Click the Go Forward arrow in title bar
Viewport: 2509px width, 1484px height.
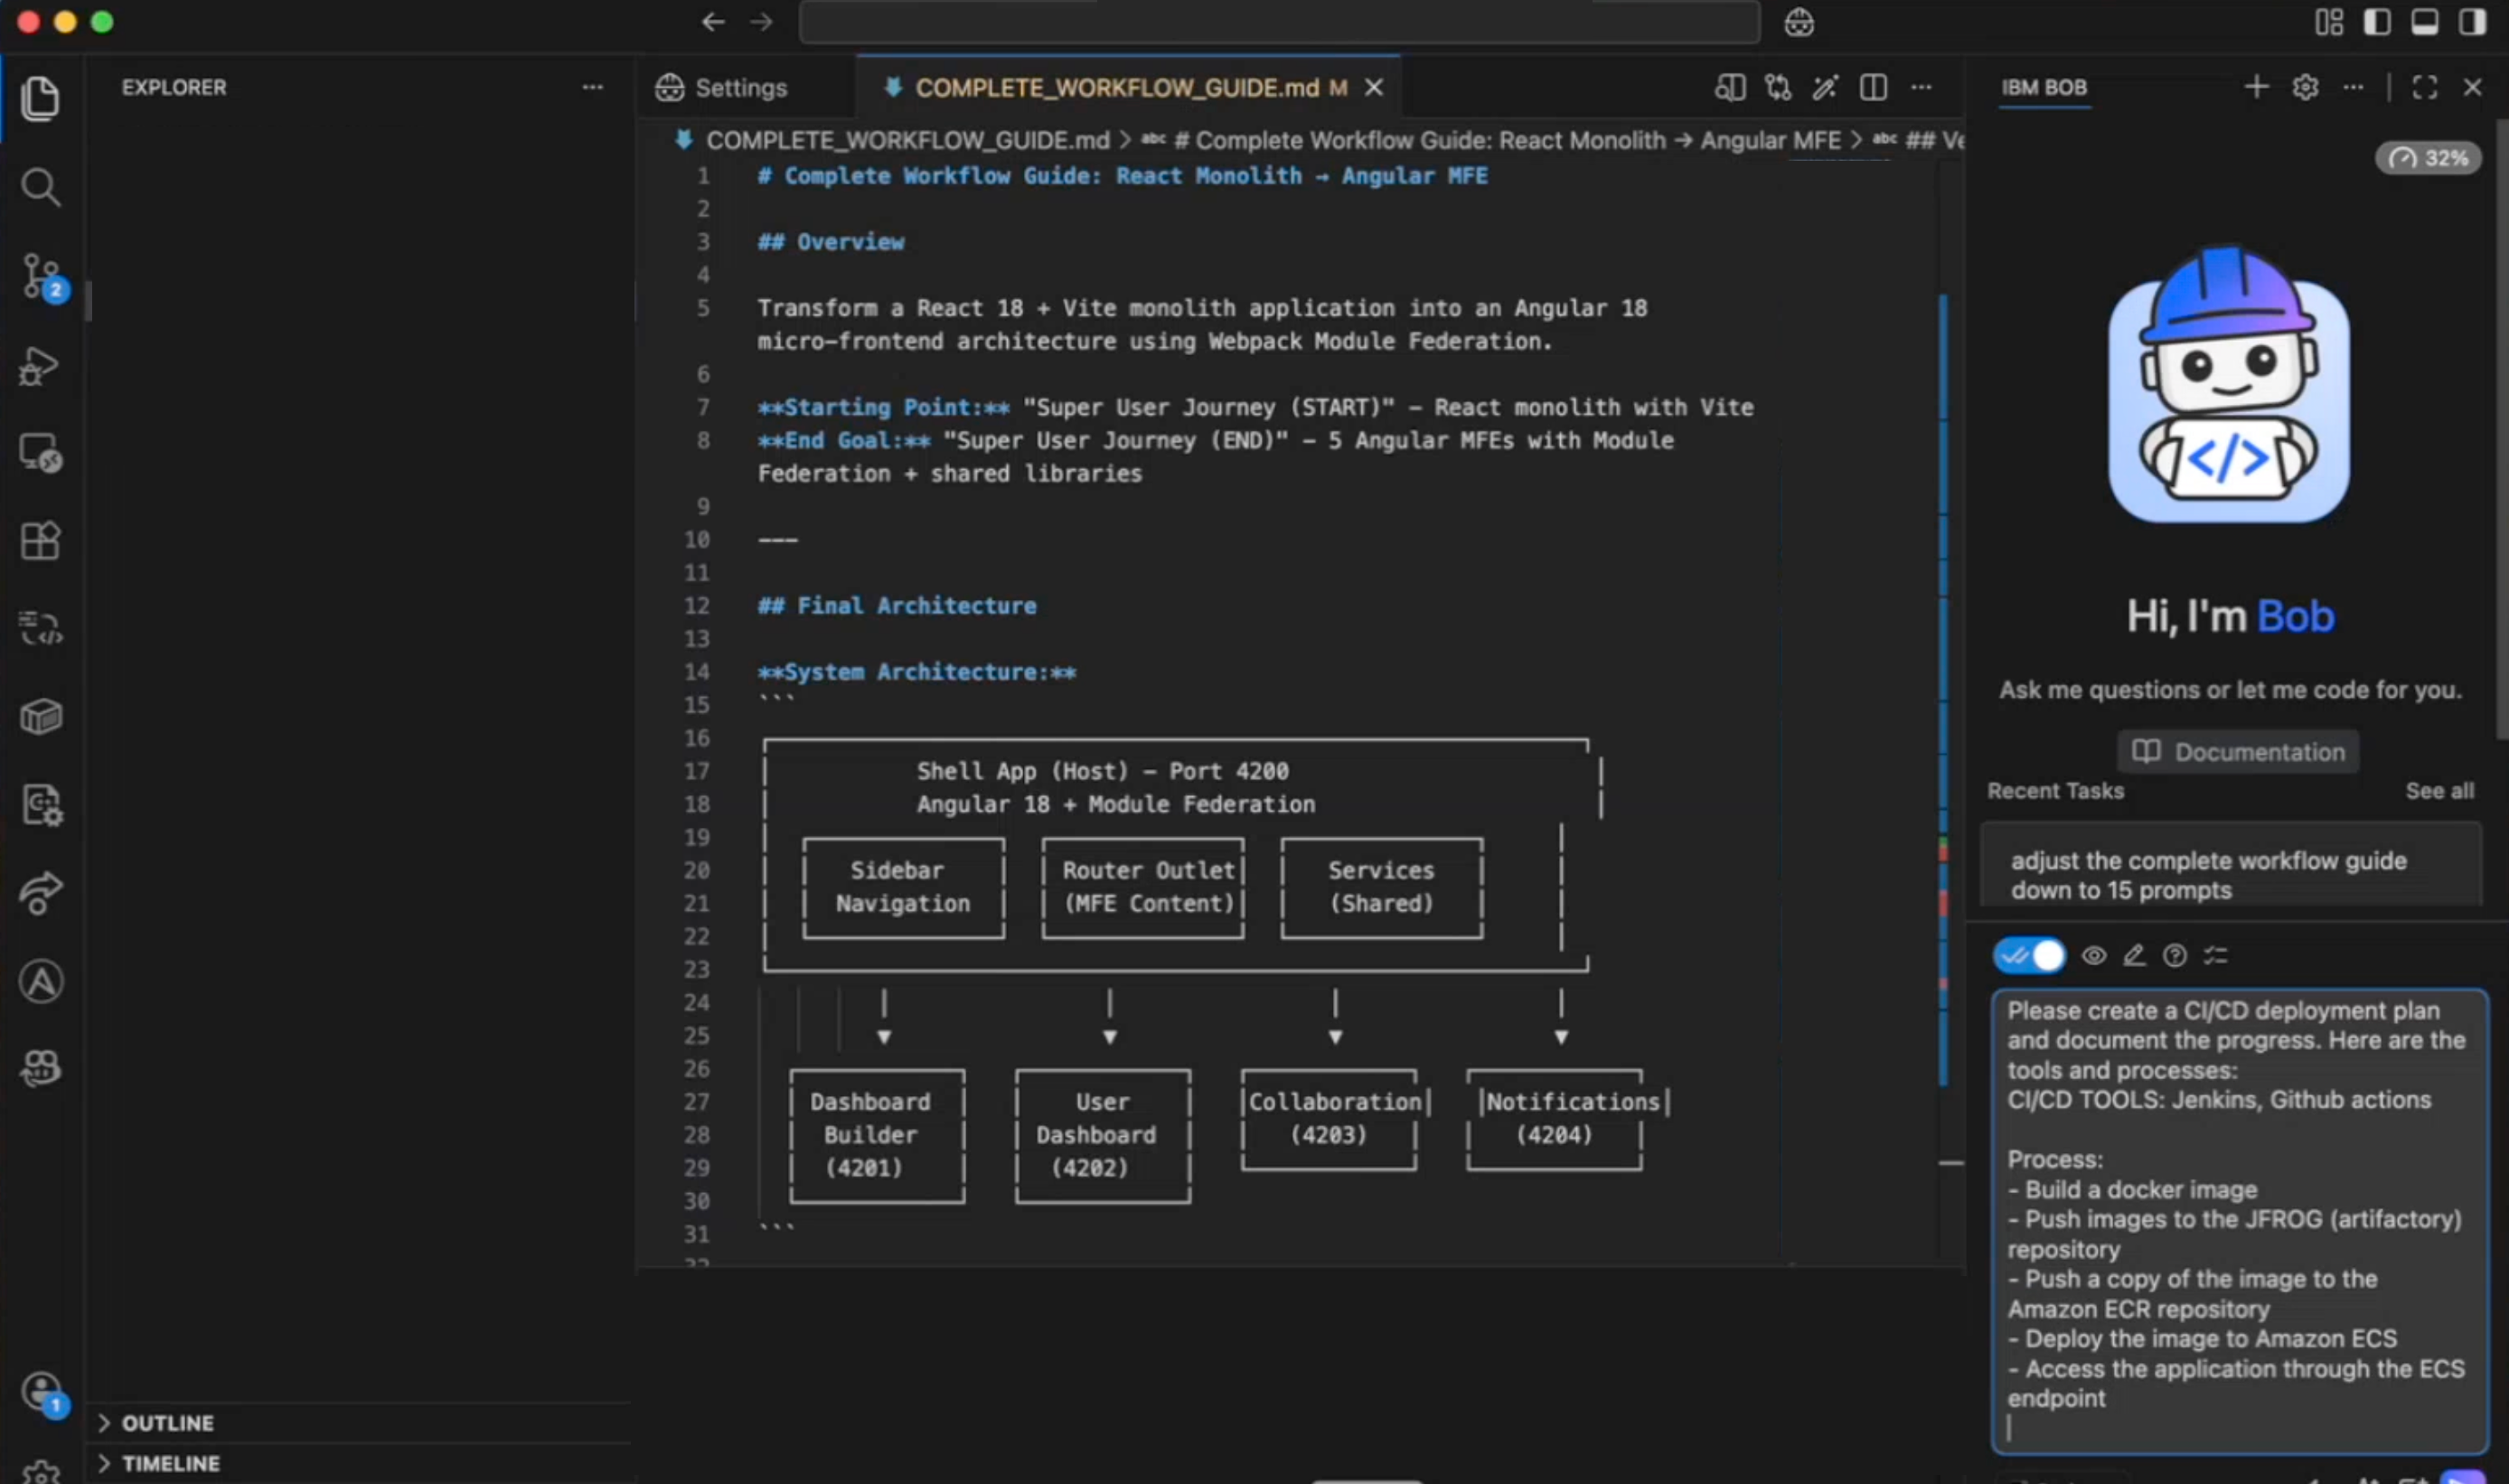click(x=761, y=22)
